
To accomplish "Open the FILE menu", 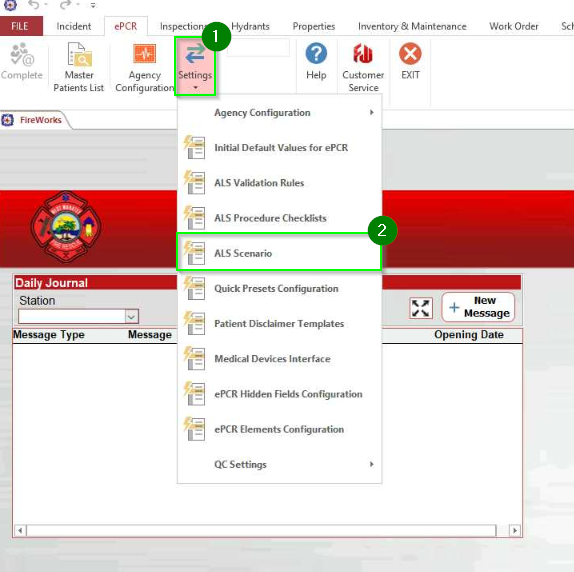I will click(x=20, y=26).
